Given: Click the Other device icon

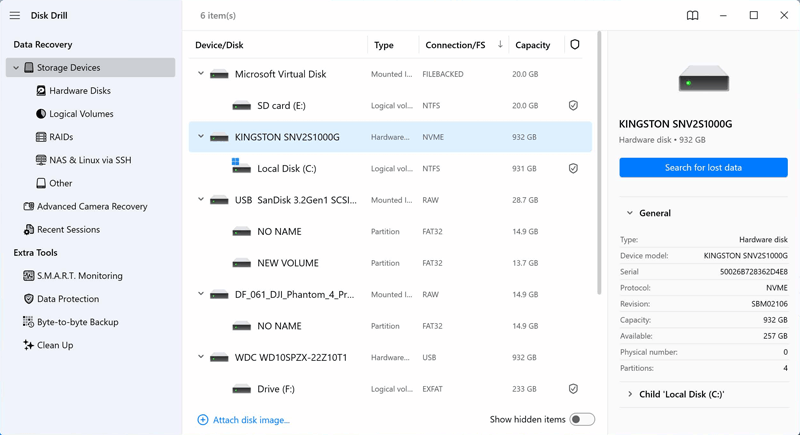Looking at the screenshot, I should (41, 183).
